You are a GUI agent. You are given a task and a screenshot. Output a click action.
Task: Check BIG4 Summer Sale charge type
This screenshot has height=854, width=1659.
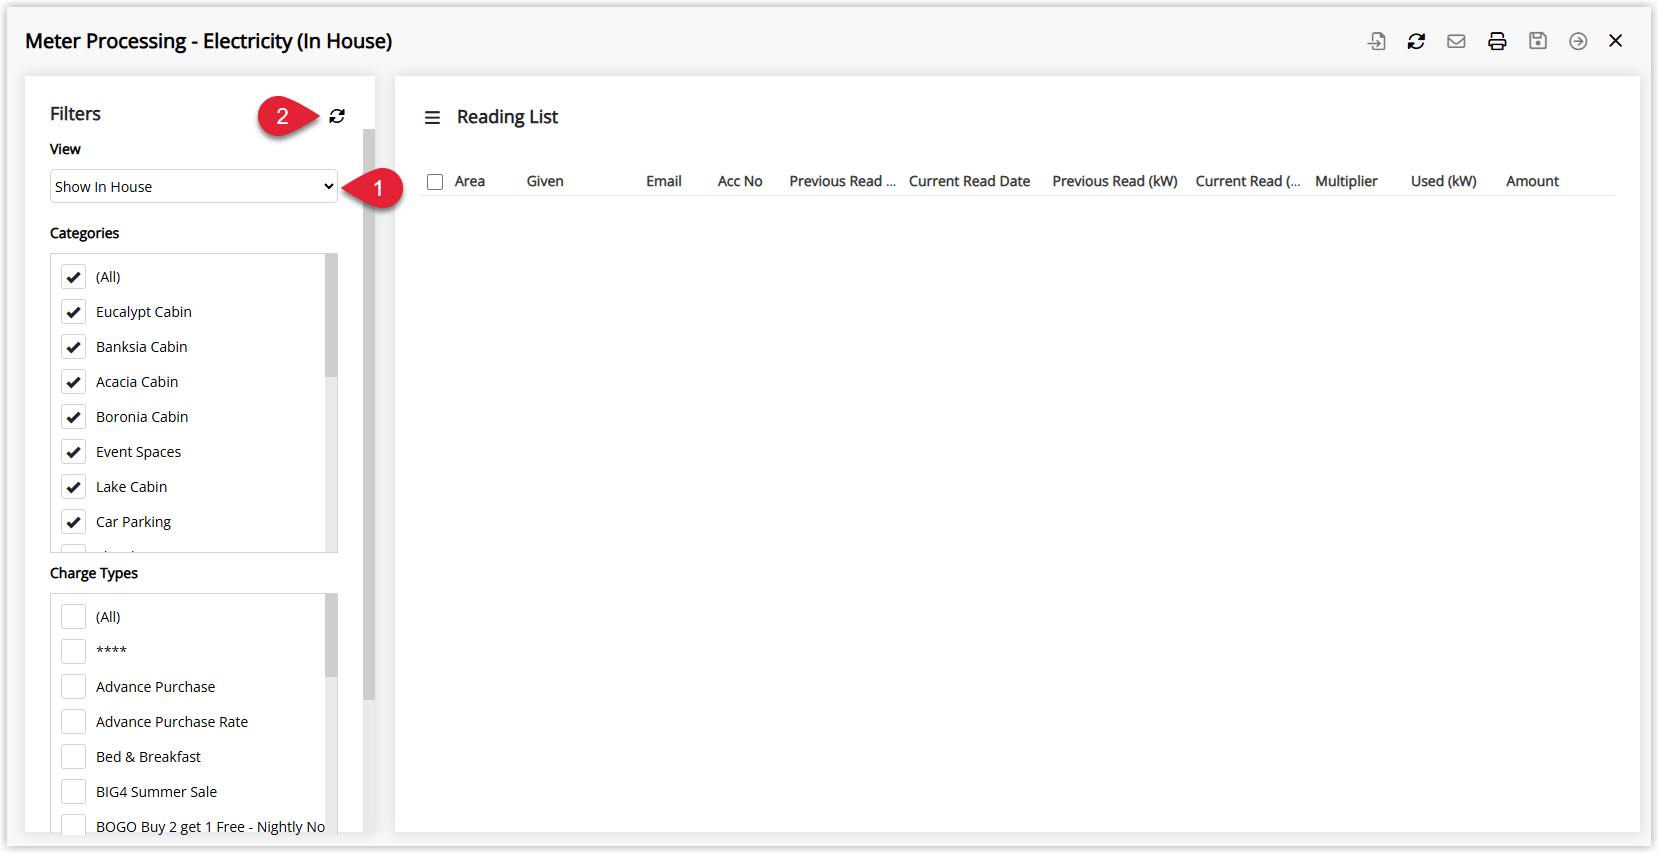click(73, 792)
